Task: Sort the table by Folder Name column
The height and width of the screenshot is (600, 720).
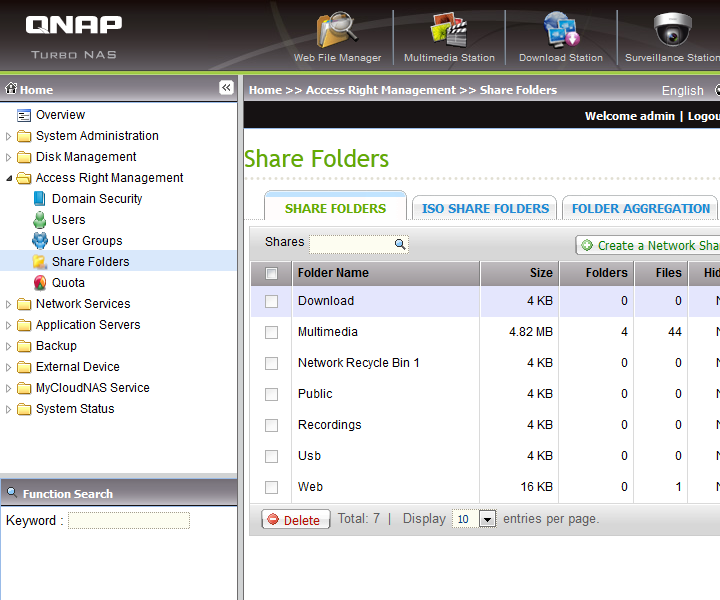Action: (333, 273)
